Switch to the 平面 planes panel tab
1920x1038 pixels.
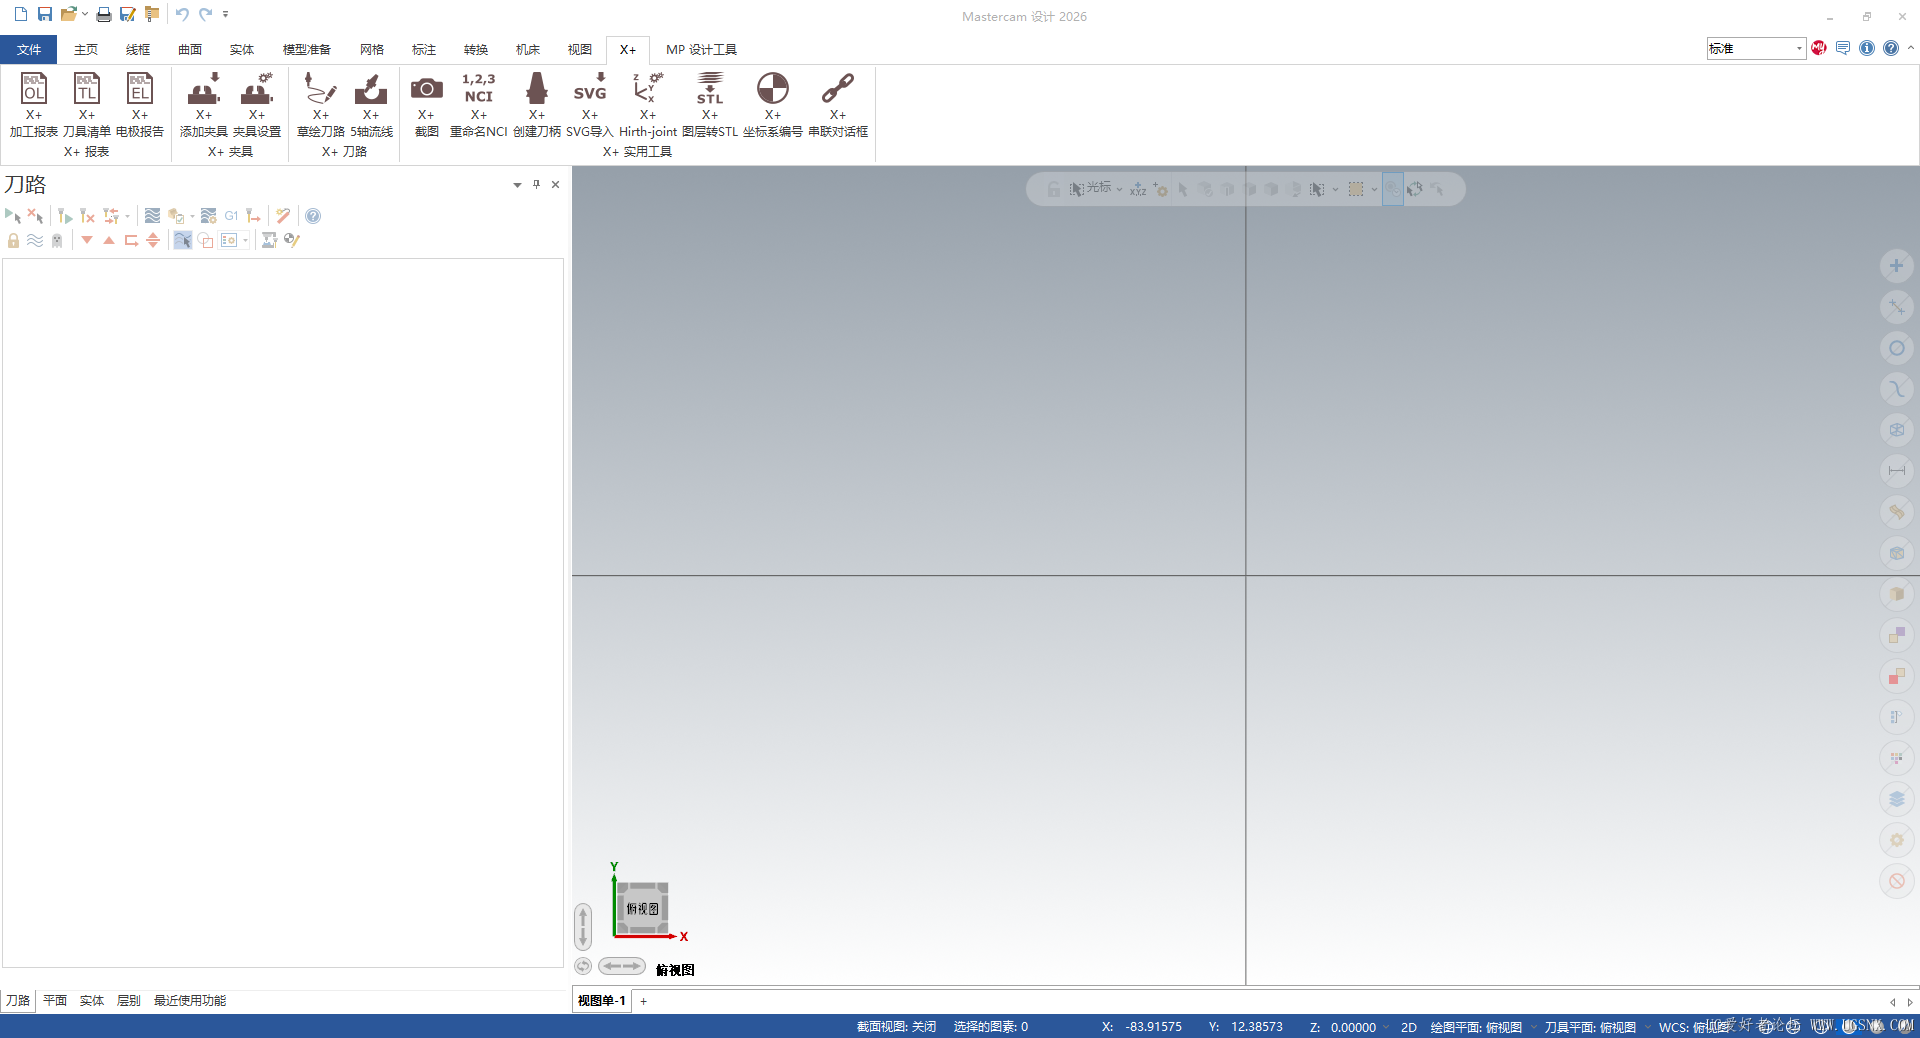tap(55, 1000)
